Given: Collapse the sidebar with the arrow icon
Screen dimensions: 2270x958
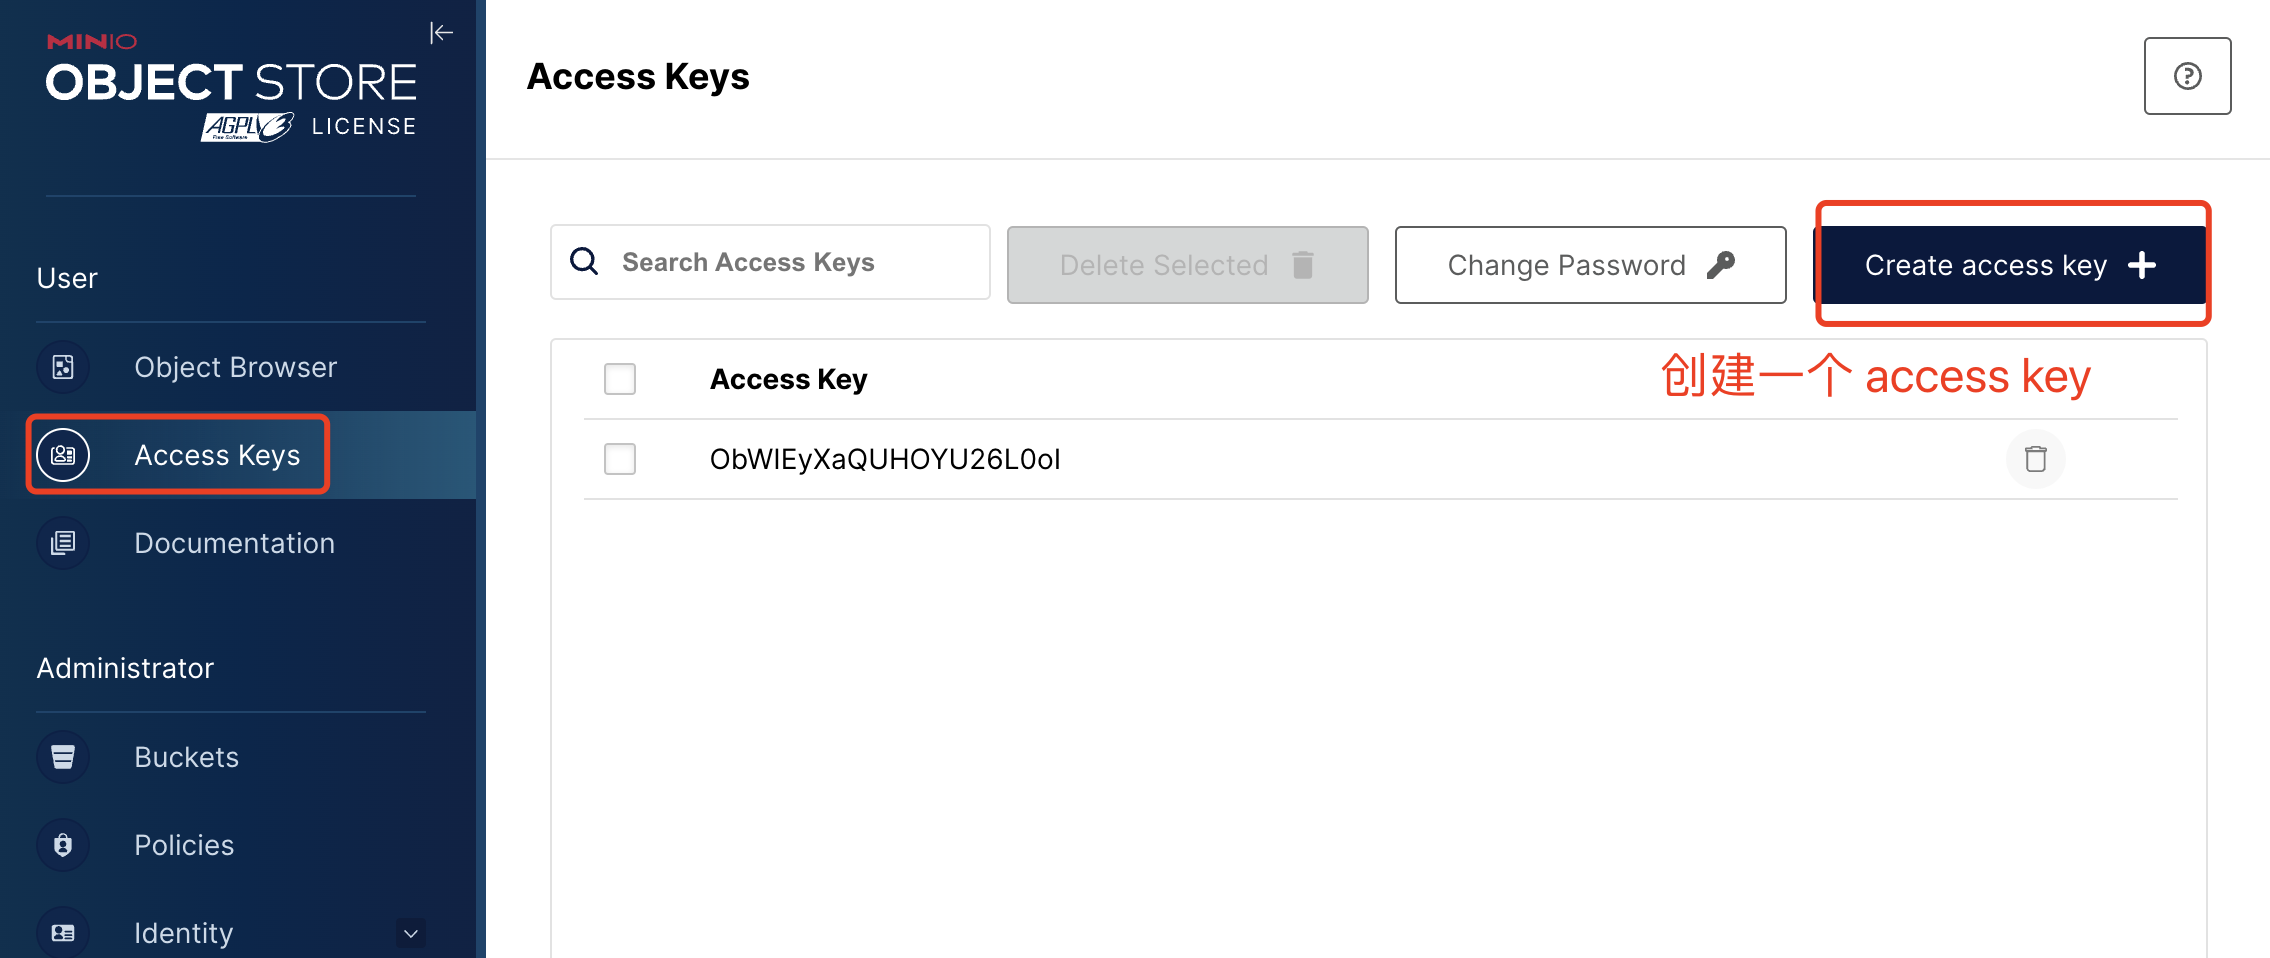Looking at the screenshot, I should pyautogui.click(x=442, y=32).
